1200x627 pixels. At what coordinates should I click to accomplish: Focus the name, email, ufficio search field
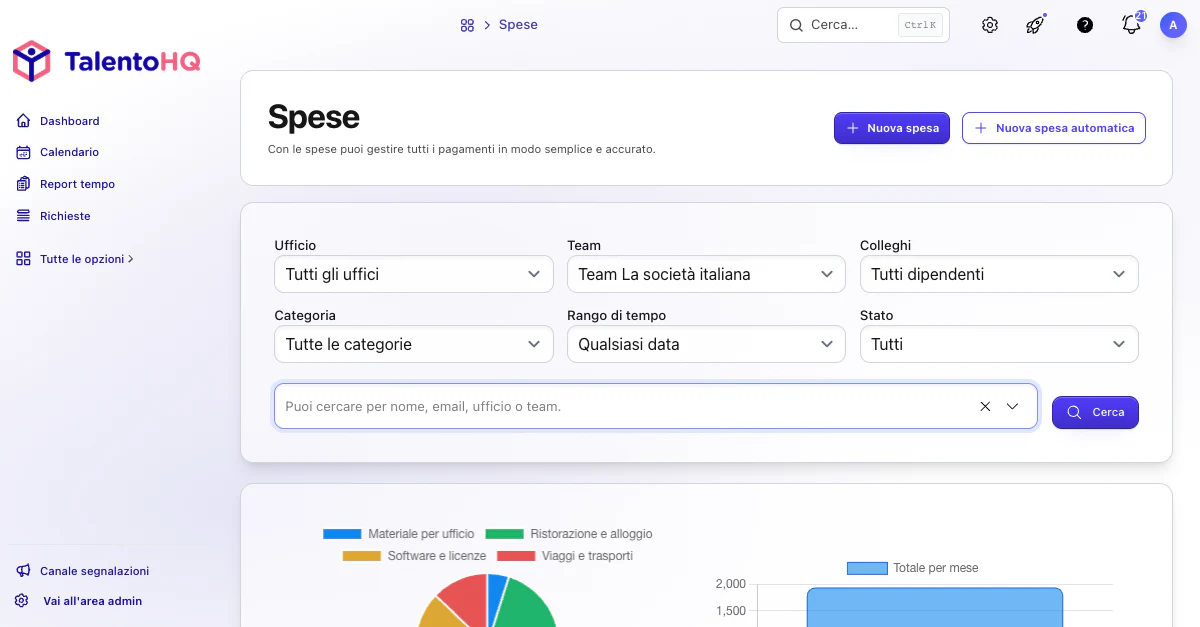(x=655, y=406)
